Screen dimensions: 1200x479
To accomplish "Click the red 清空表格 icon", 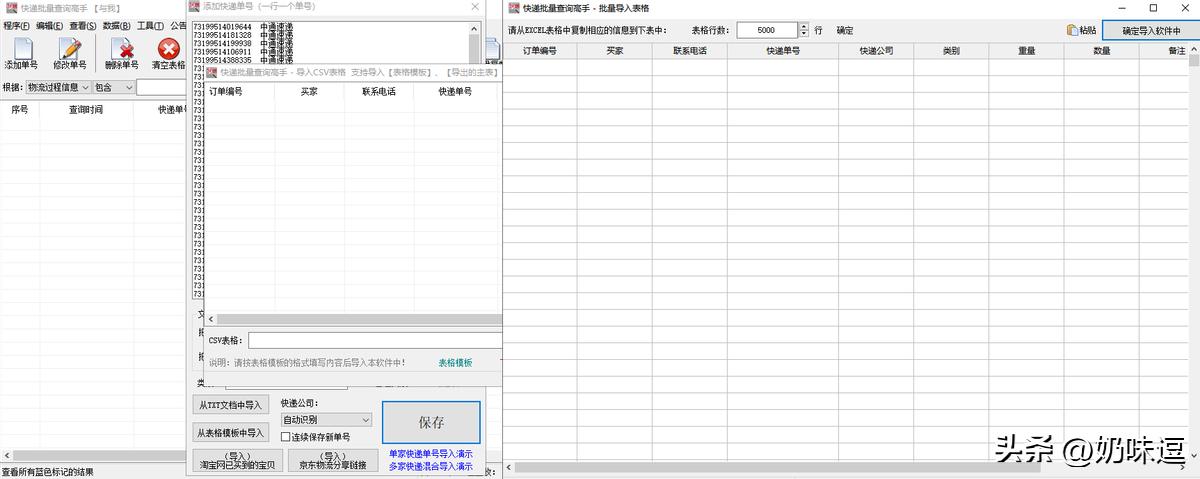I will pyautogui.click(x=169, y=49).
